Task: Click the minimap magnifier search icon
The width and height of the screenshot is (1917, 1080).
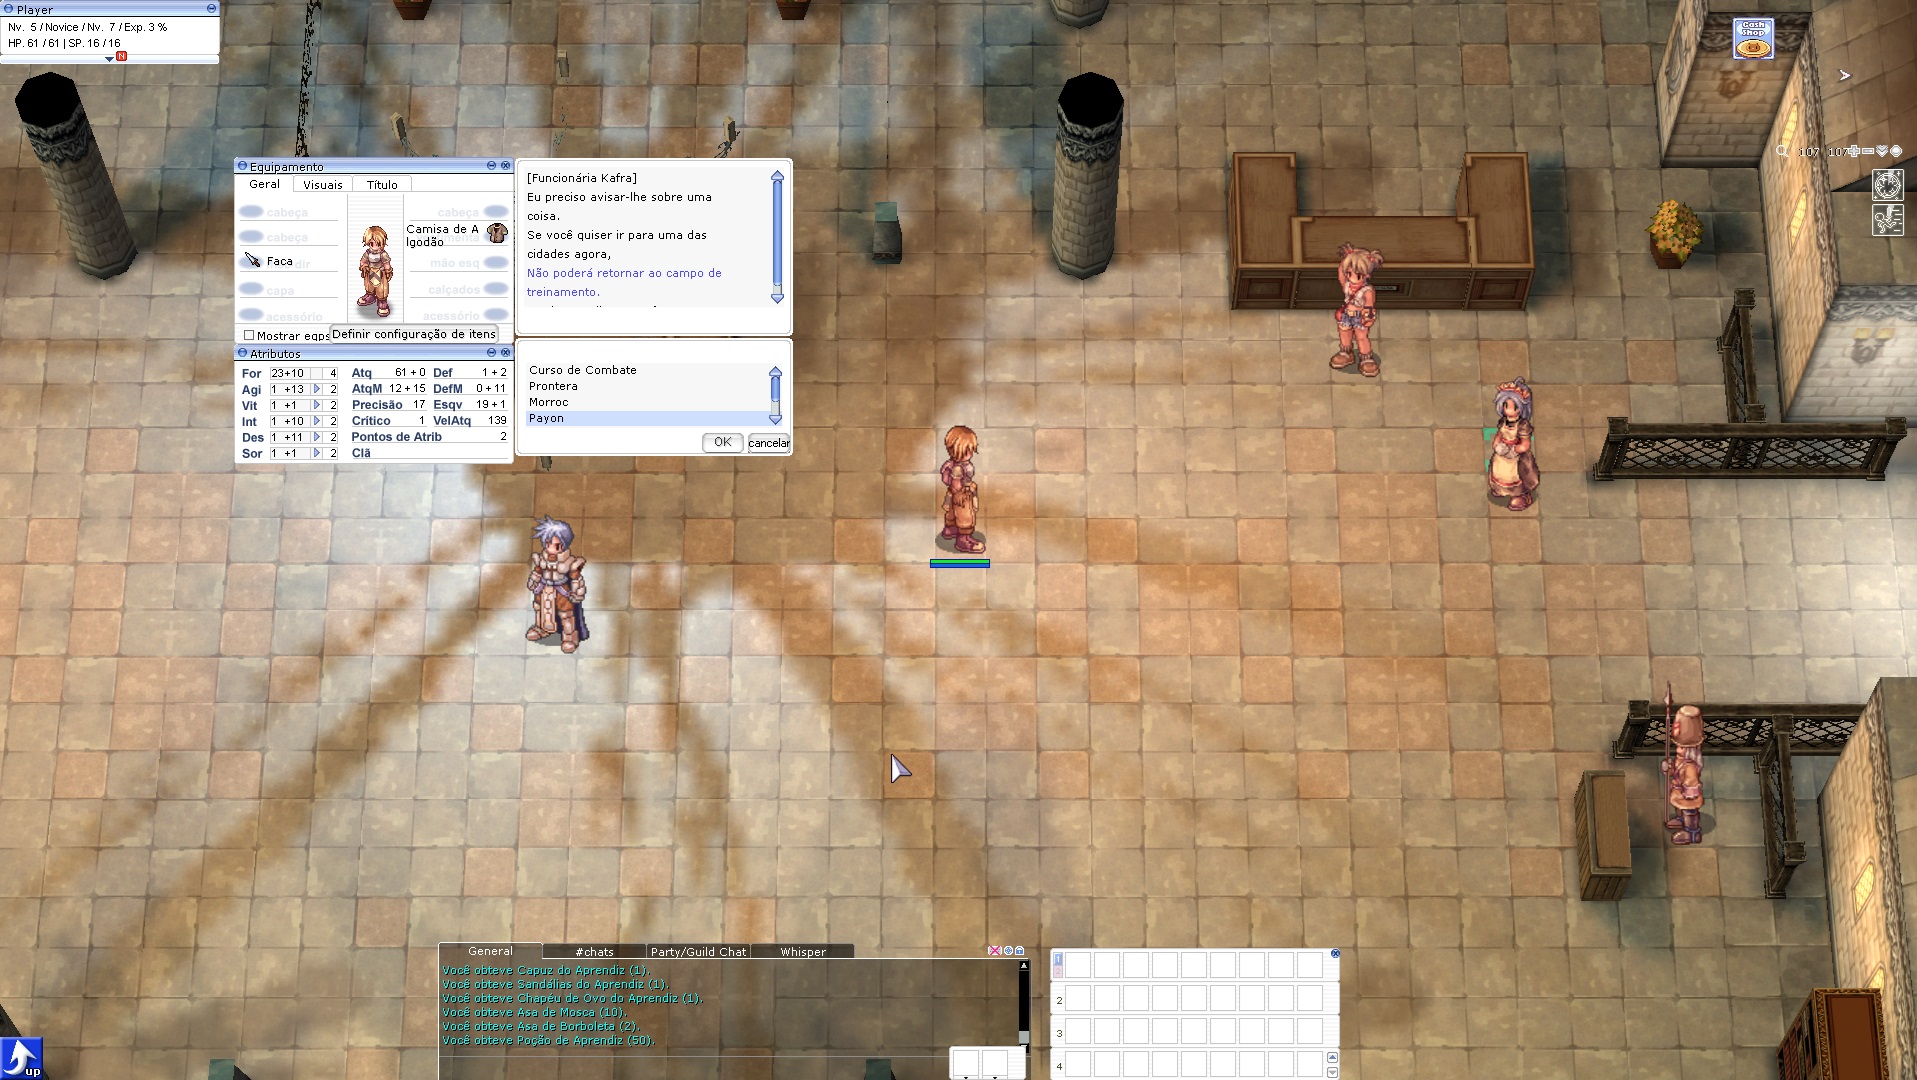Action: point(1782,152)
